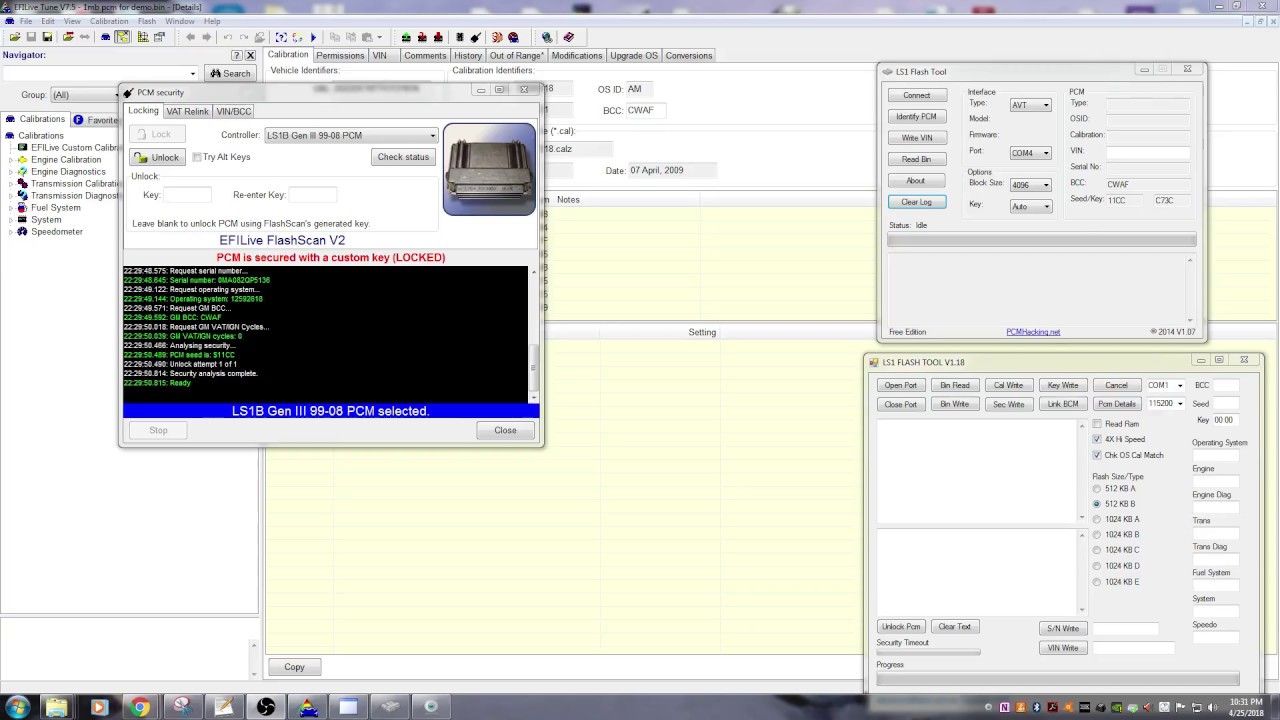Click the table grid toolbar icon
Screen dimensions: 1280x720
[x=143, y=37]
